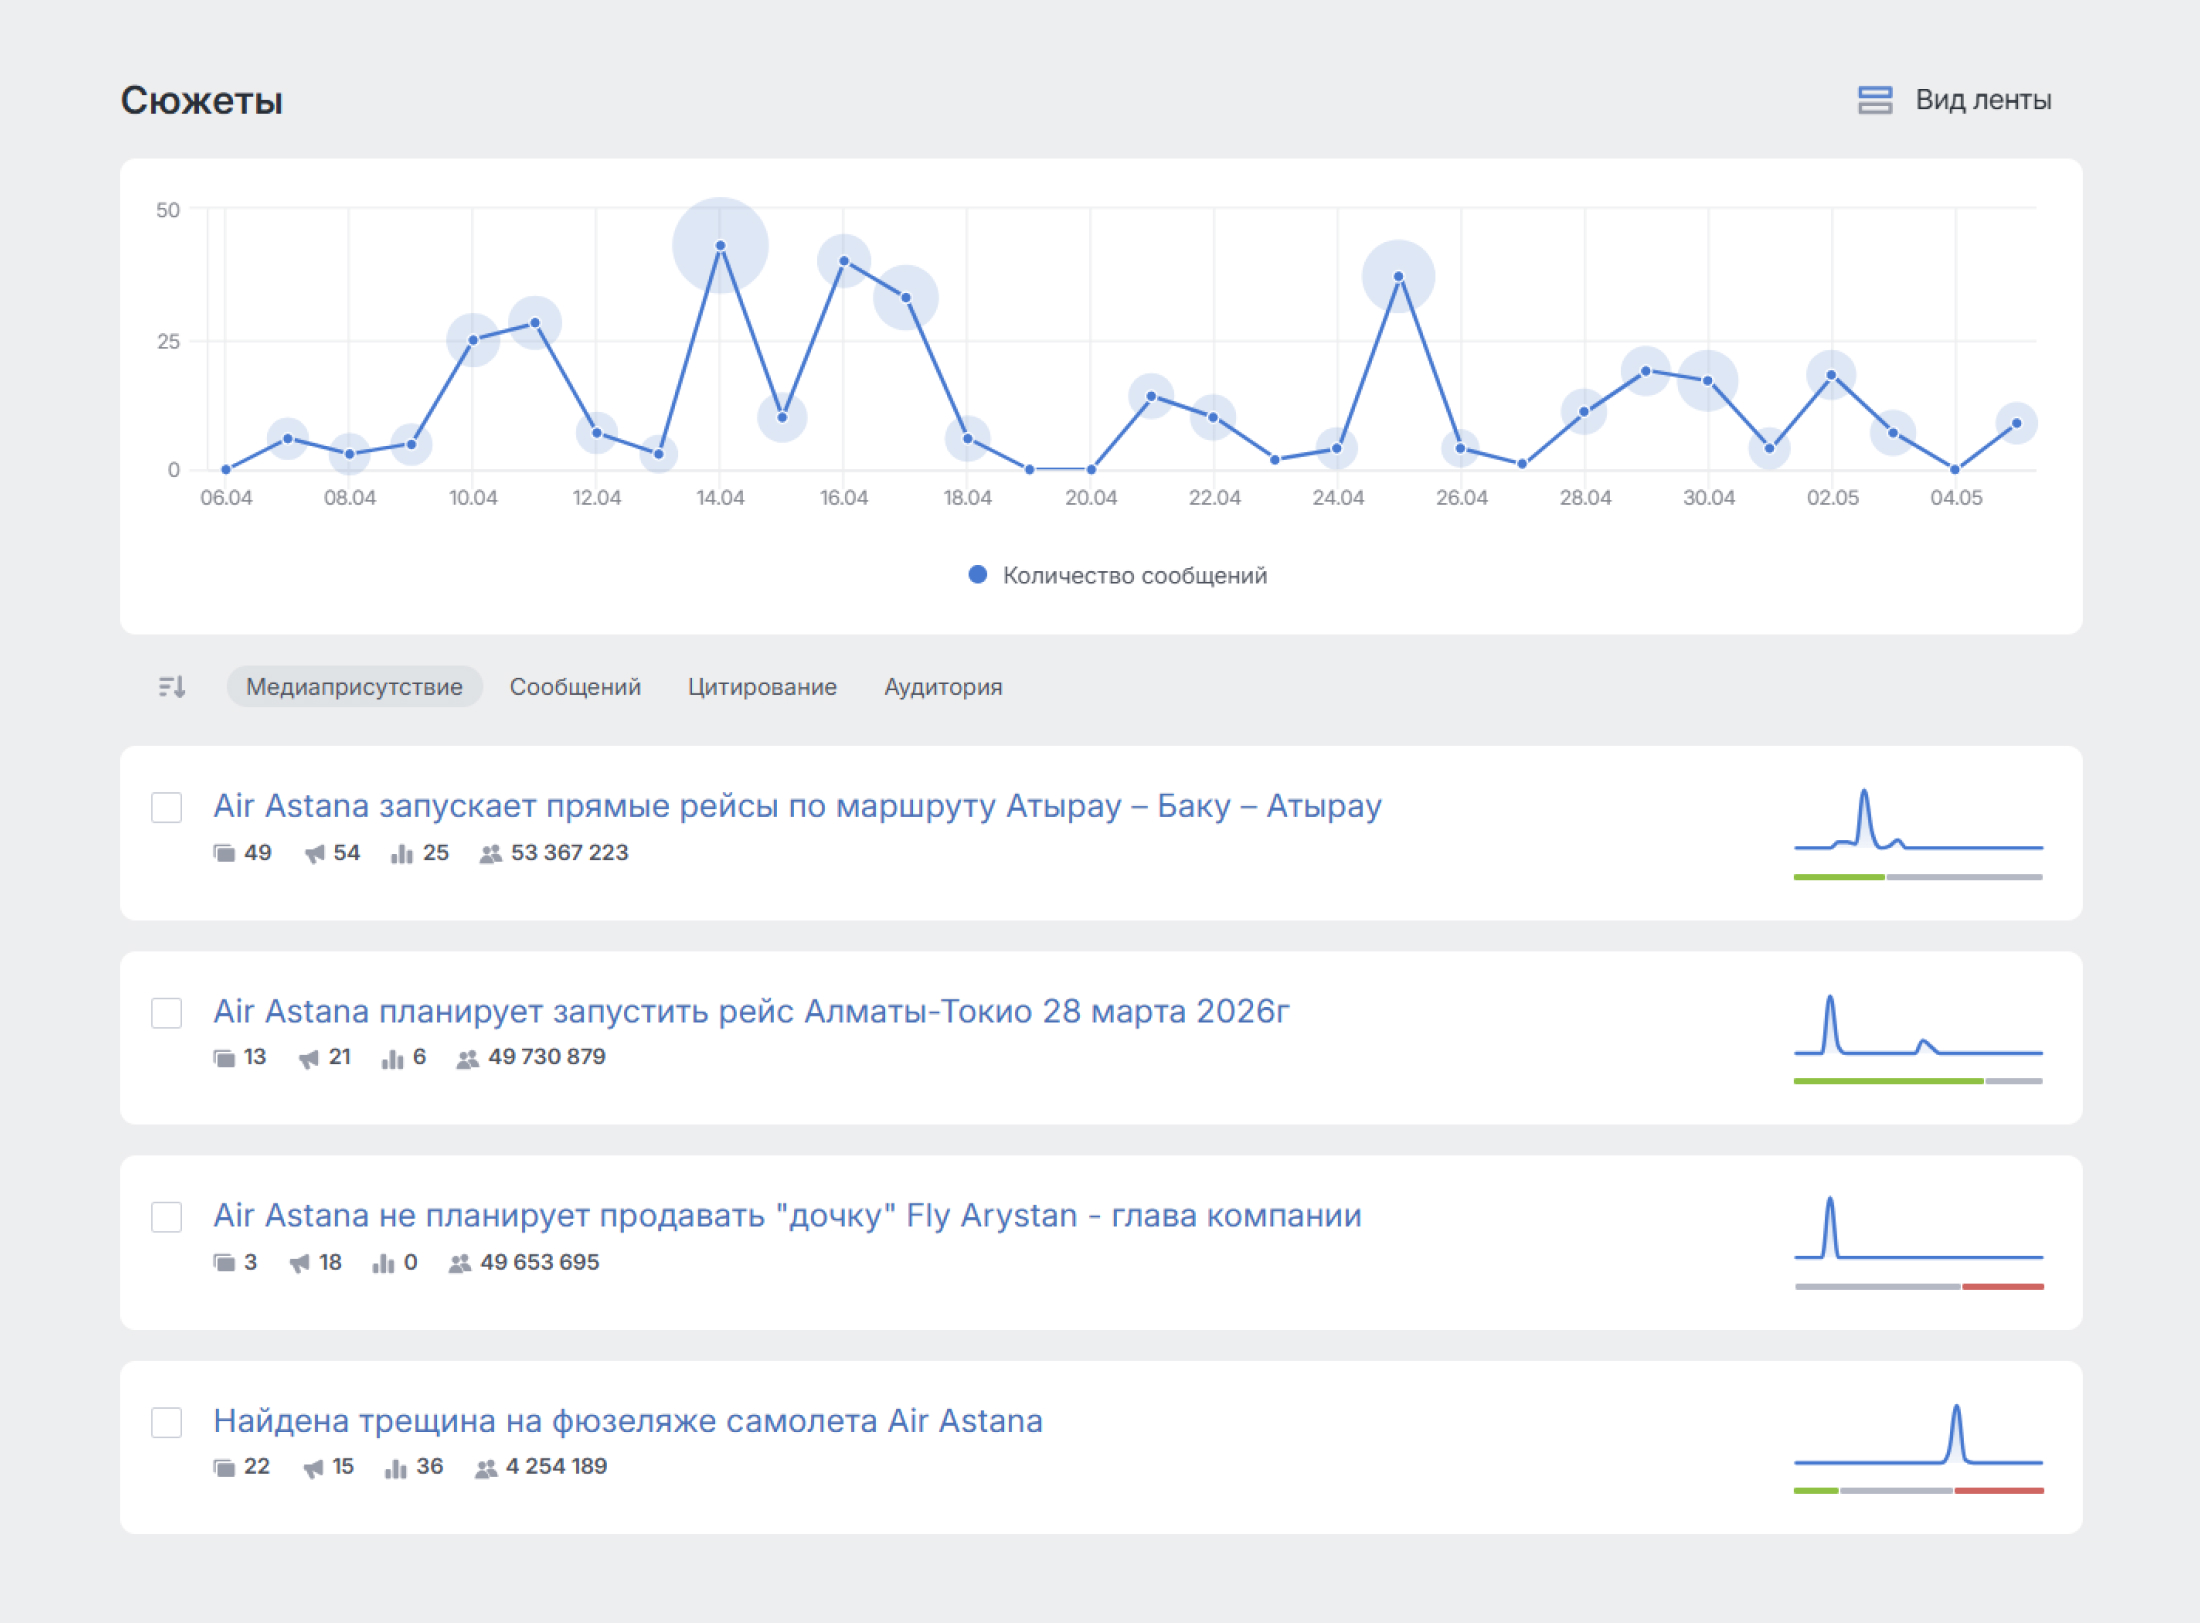Toggle Количество сообщений legend item

[x=1117, y=575]
